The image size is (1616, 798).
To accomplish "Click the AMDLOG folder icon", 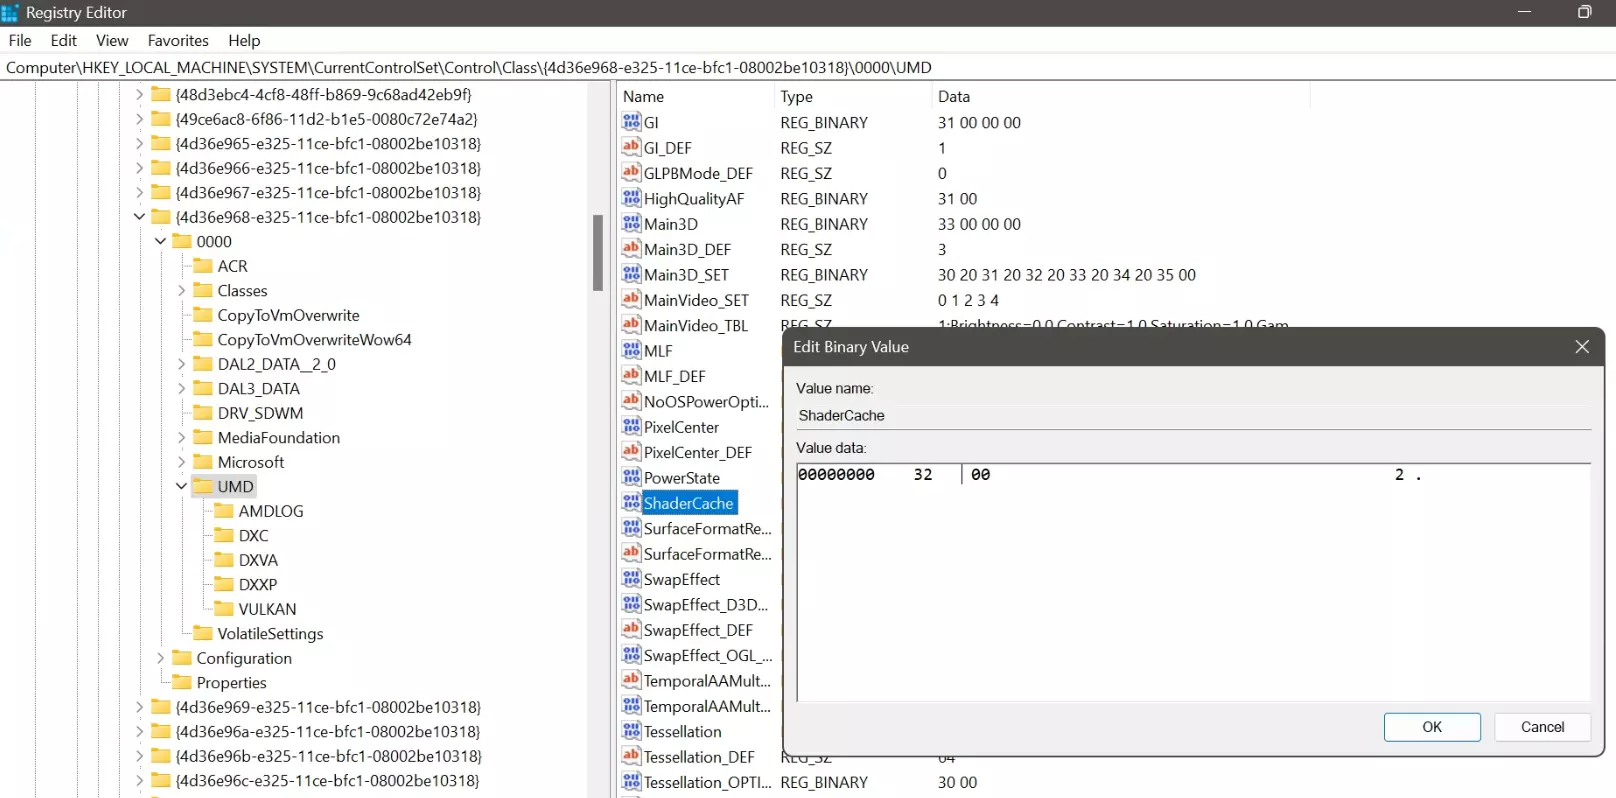I will coord(224,511).
